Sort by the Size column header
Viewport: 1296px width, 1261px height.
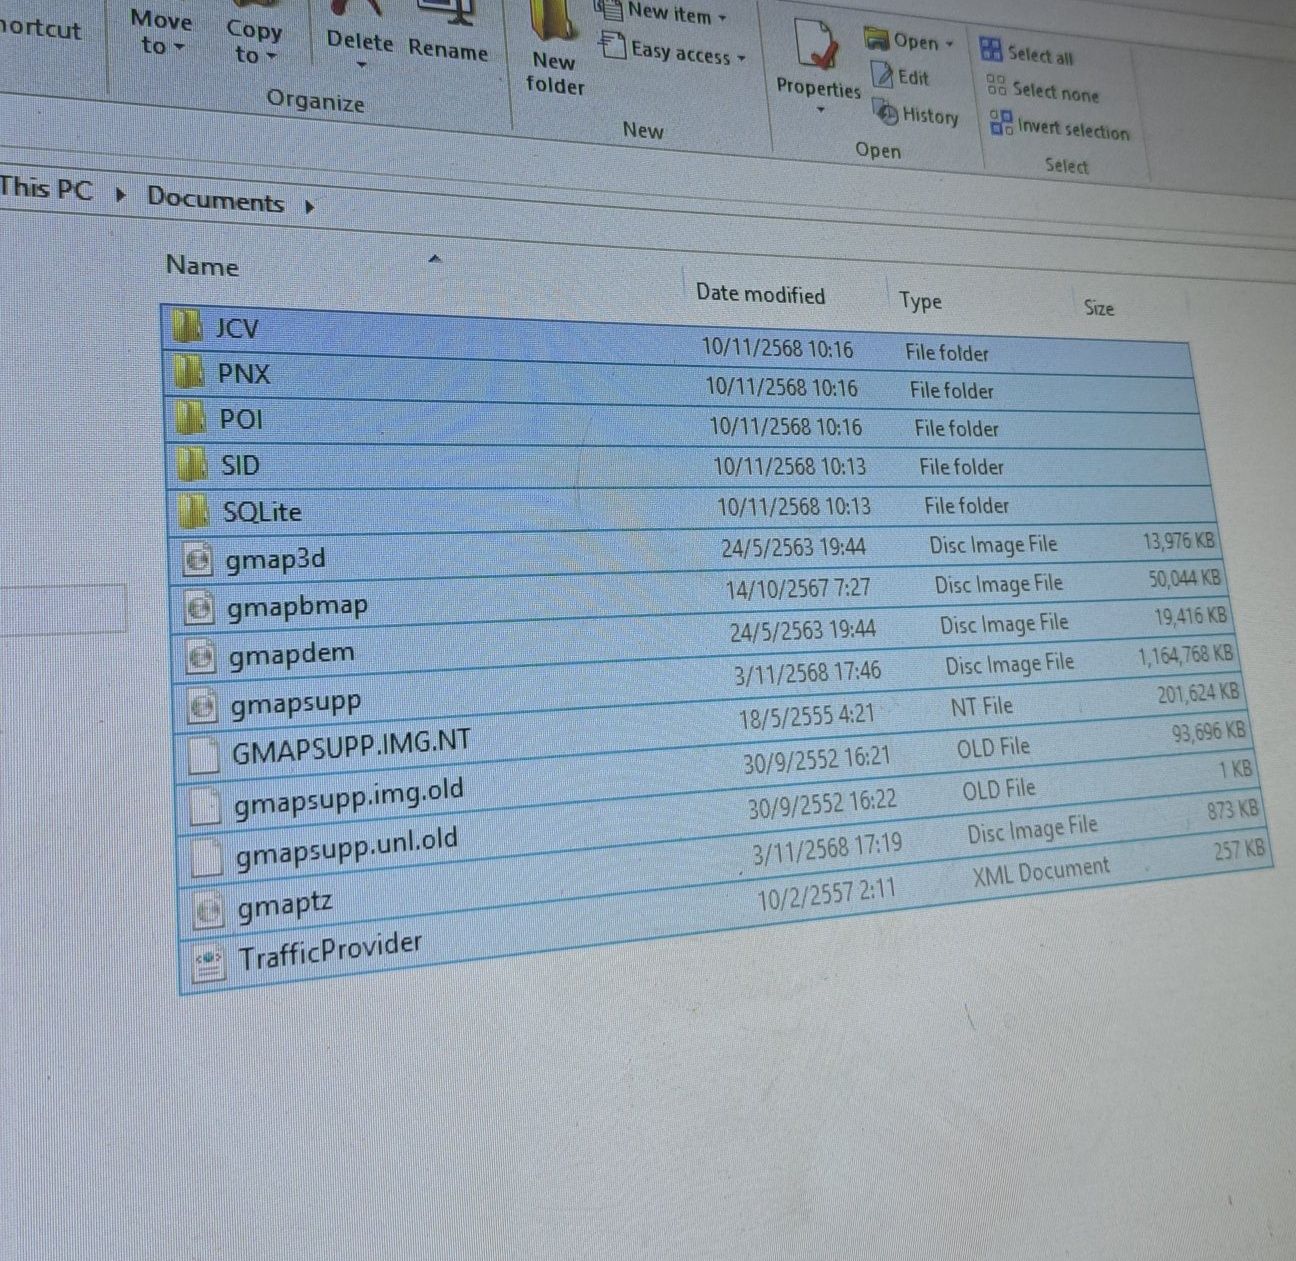pyautogui.click(x=1098, y=308)
